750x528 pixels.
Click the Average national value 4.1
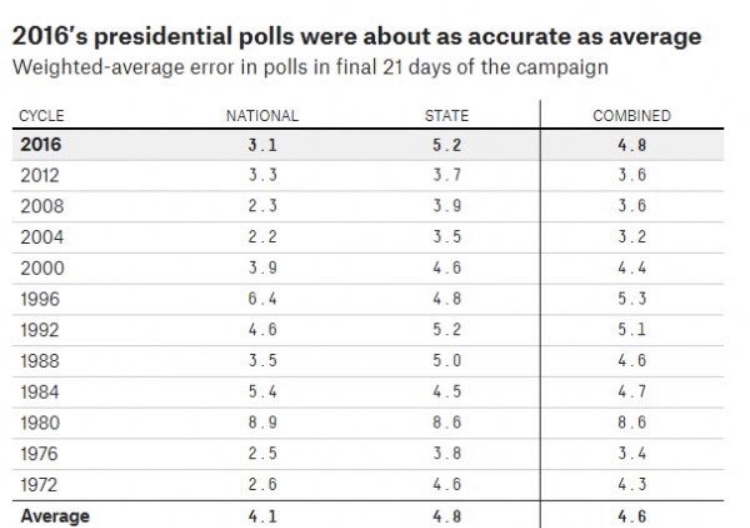pos(263,516)
